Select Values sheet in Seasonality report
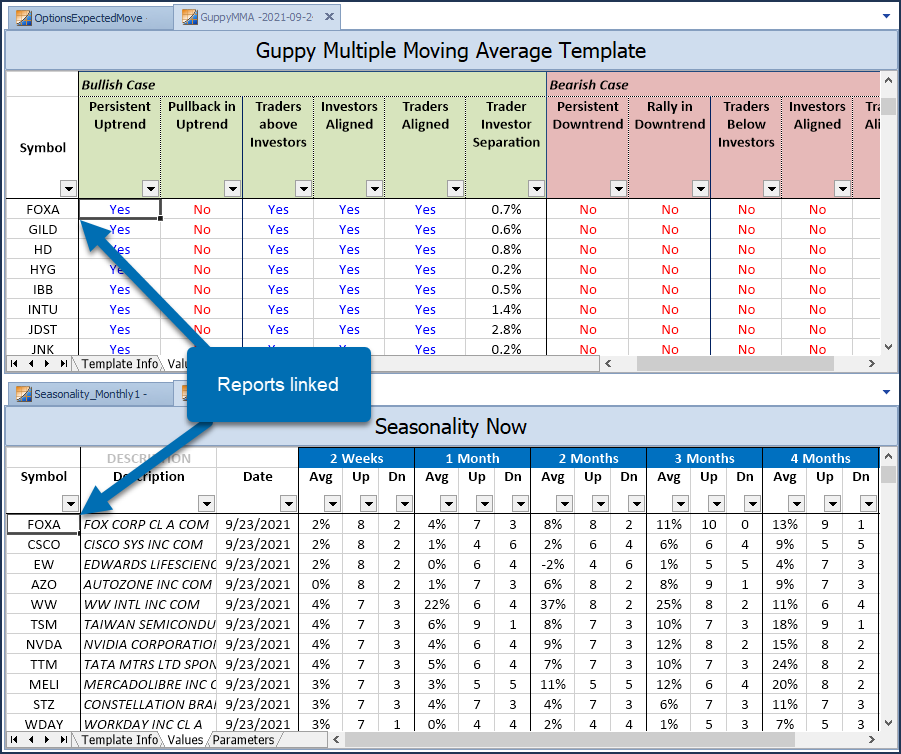The width and height of the screenshot is (901, 754). 185,740
